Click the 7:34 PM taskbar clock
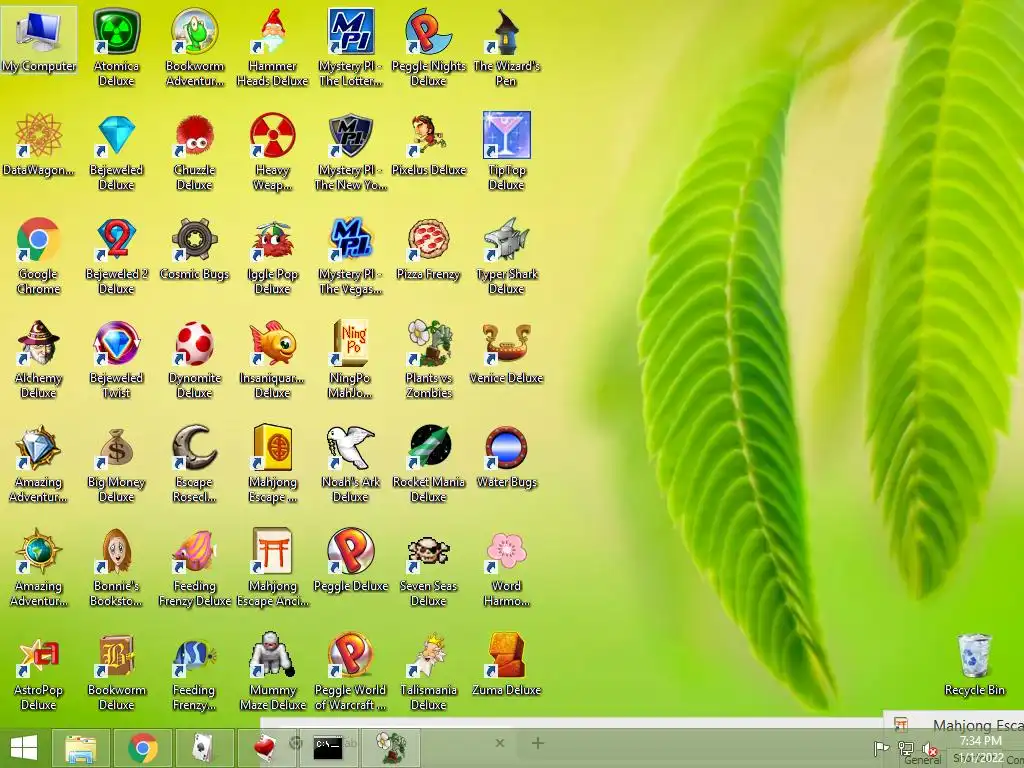Image resolution: width=1024 pixels, height=768 pixels. click(x=981, y=741)
